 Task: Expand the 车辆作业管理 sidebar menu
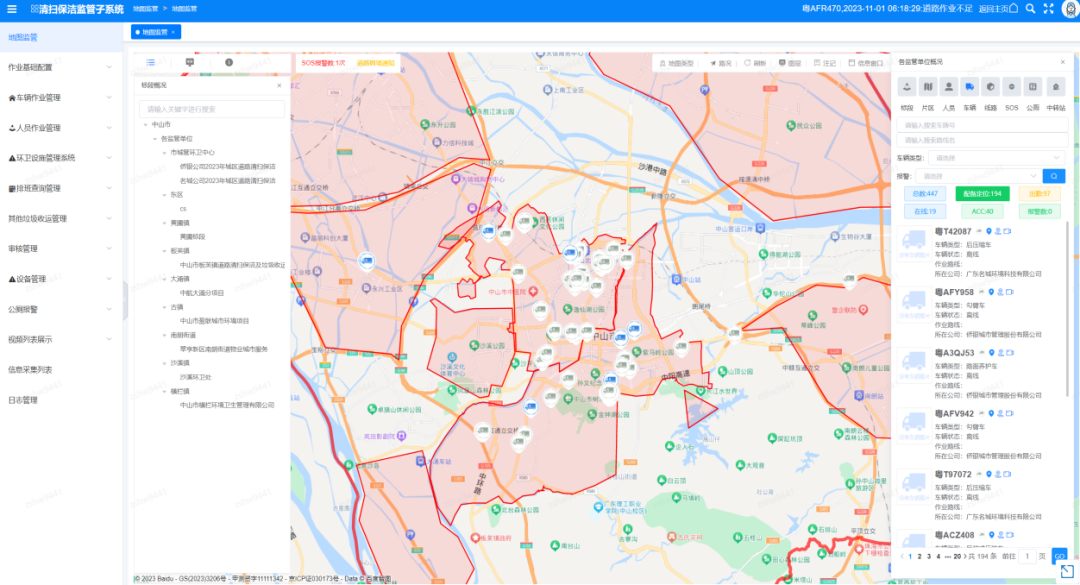pyautogui.click(x=60, y=98)
